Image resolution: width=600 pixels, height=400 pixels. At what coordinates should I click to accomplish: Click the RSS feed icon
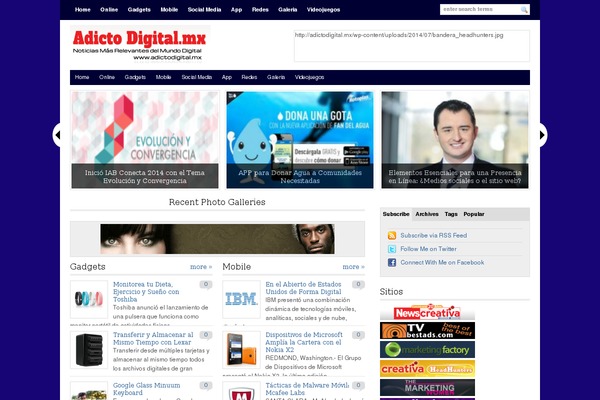392,235
